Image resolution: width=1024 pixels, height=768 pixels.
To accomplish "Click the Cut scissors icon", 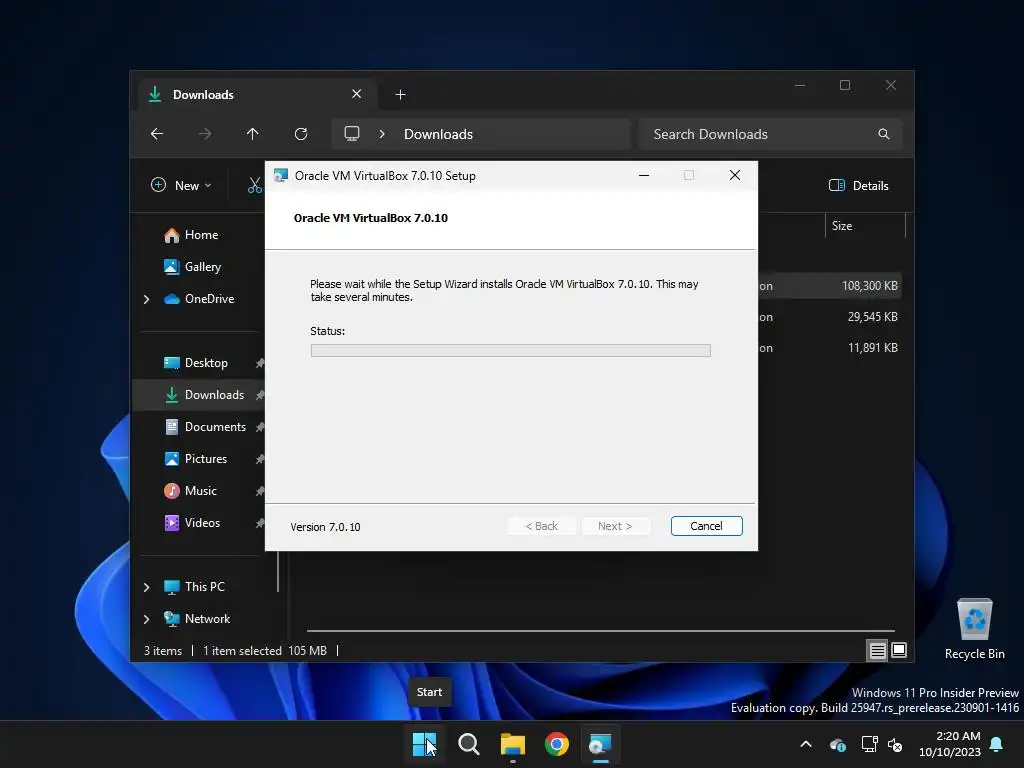I will [x=255, y=185].
